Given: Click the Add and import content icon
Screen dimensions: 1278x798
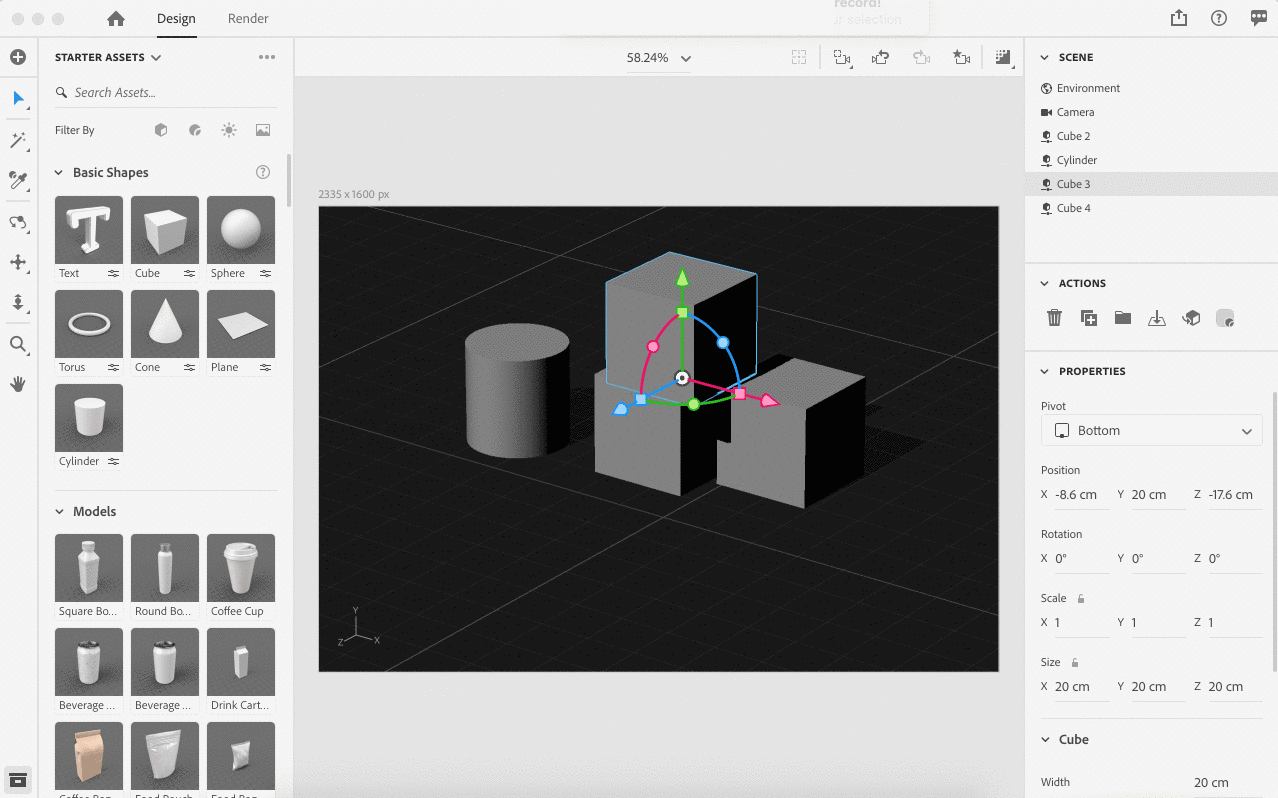Looking at the screenshot, I should click(18, 57).
